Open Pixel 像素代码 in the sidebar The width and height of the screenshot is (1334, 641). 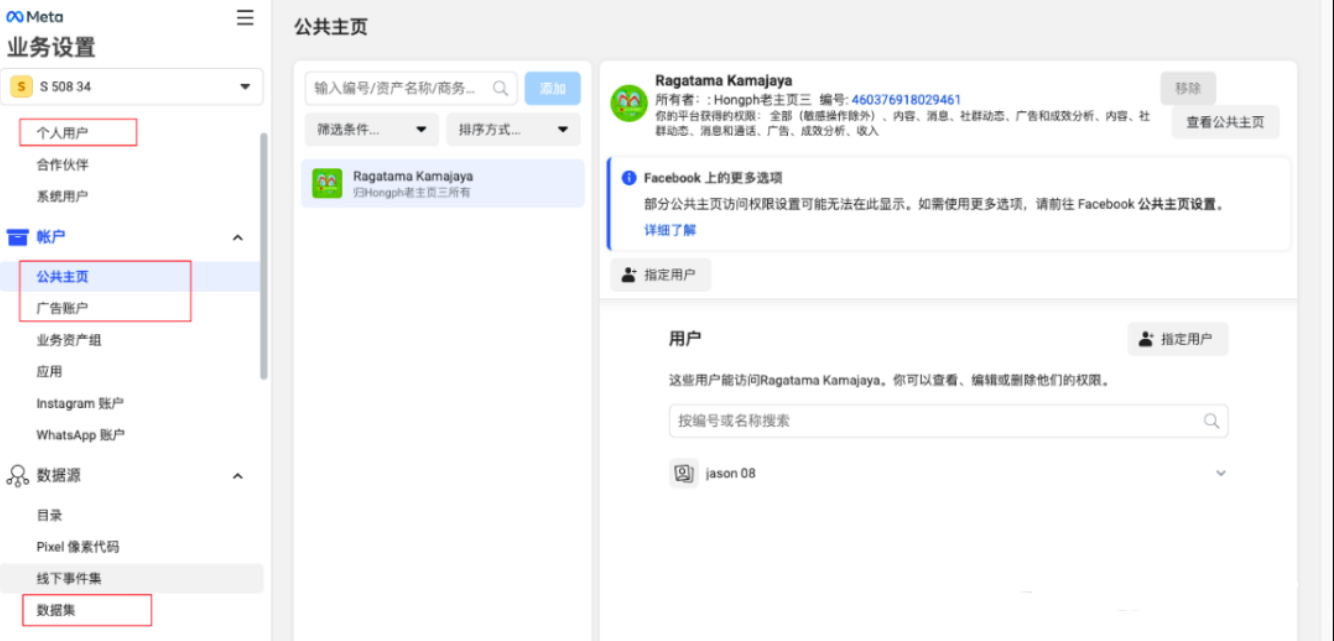coord(78,547)
